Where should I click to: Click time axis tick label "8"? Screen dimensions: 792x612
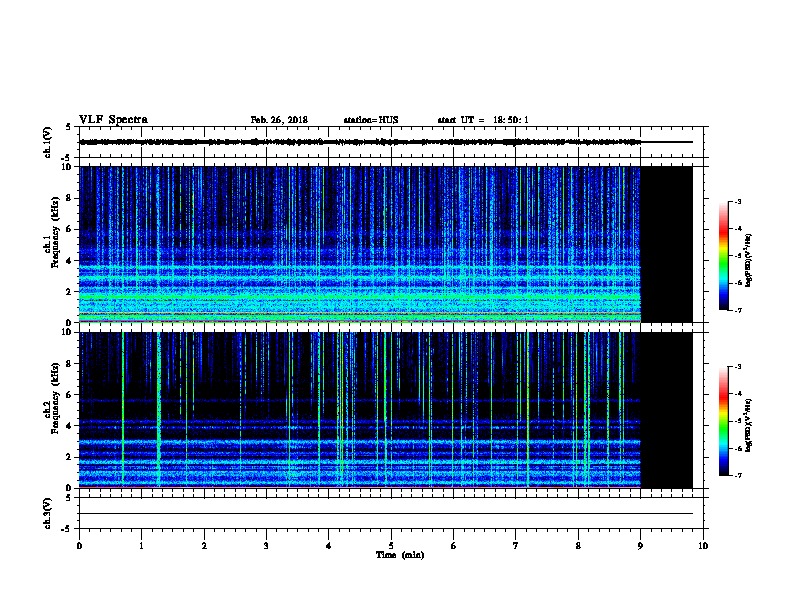[x=578, y=546]
